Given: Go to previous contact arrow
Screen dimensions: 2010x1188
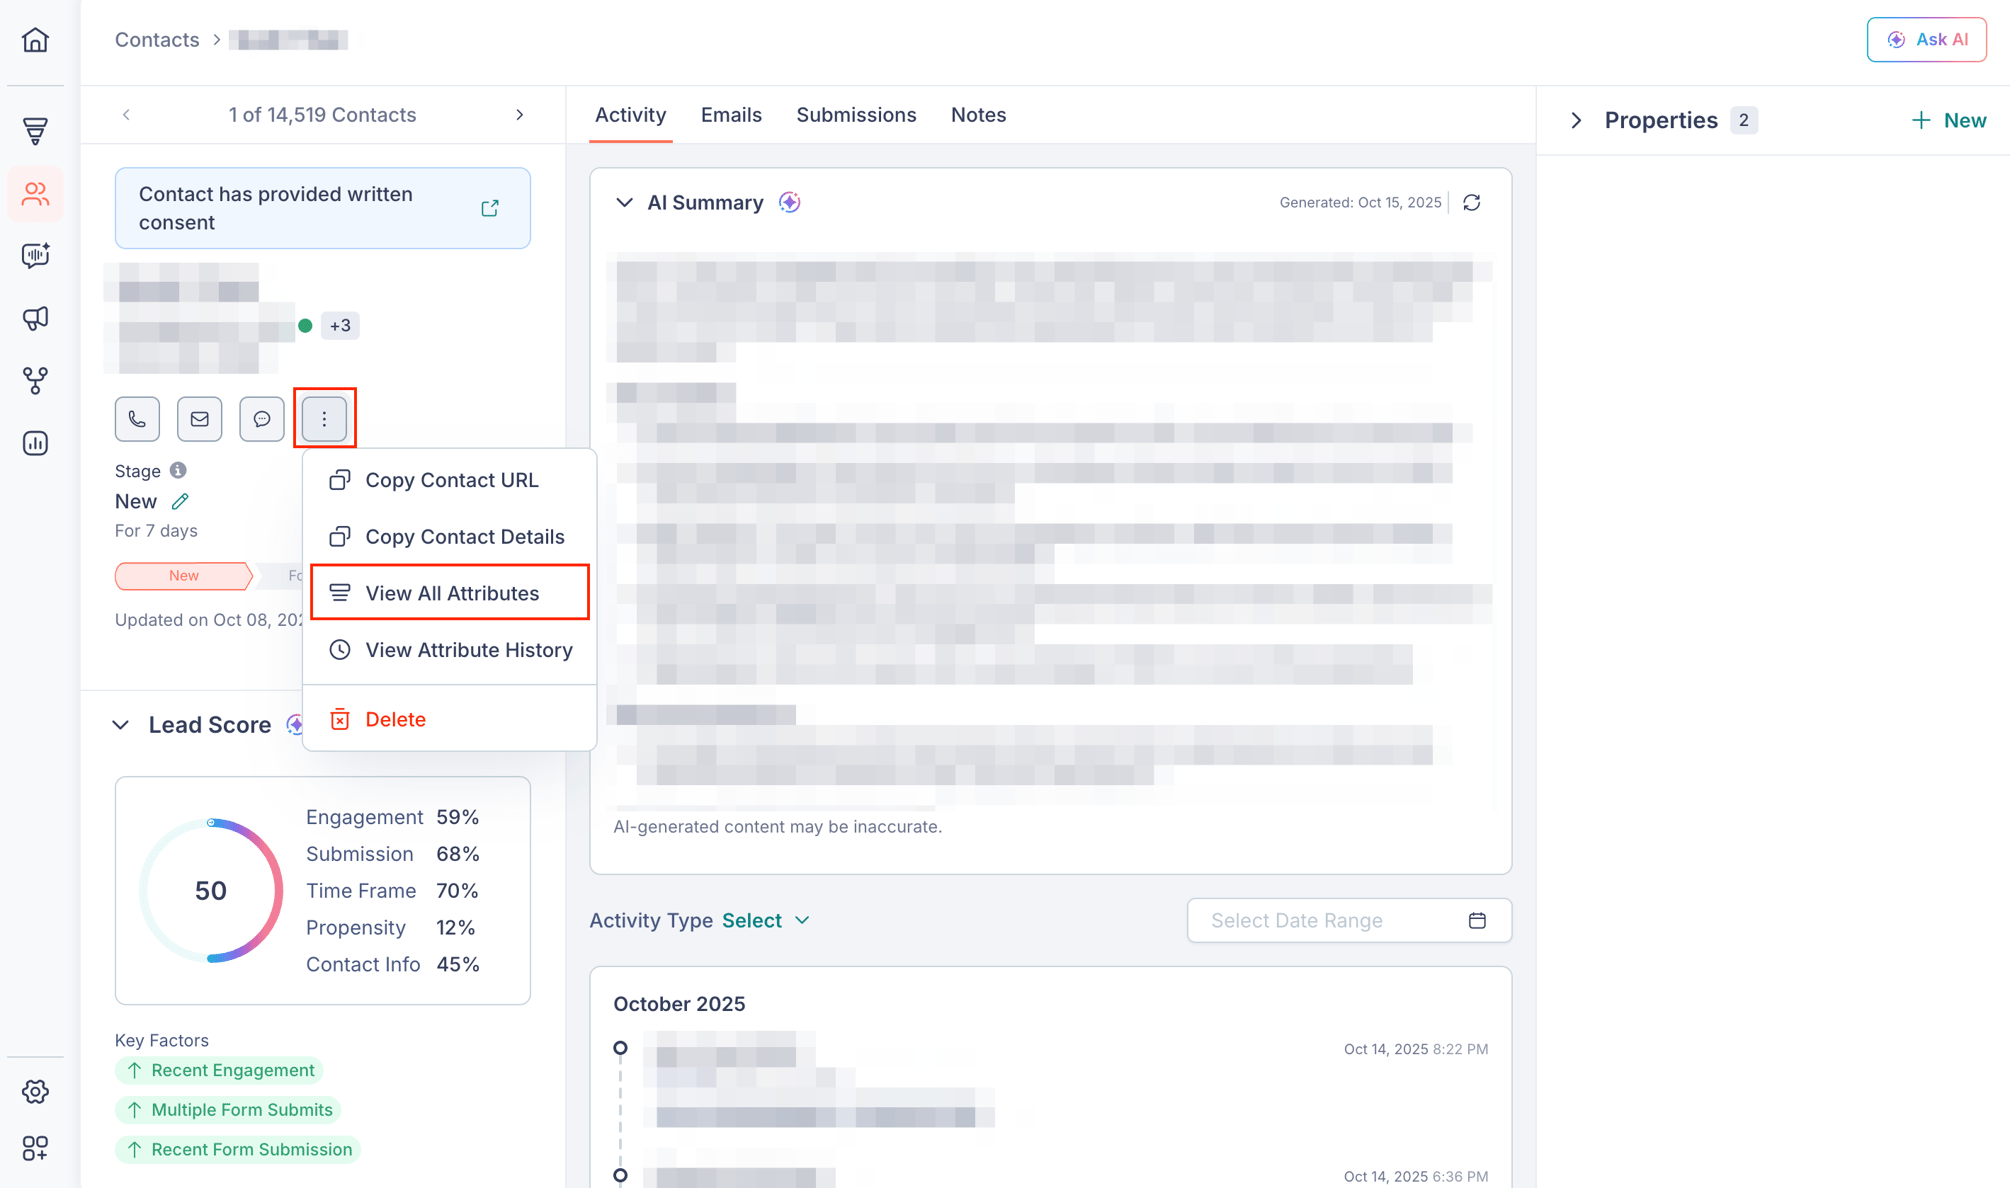Looking at the screenshot, I should click(127, 115).
